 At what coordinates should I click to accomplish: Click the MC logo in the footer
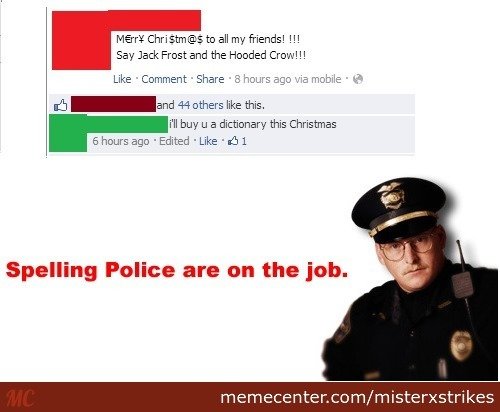pos(21,398)
